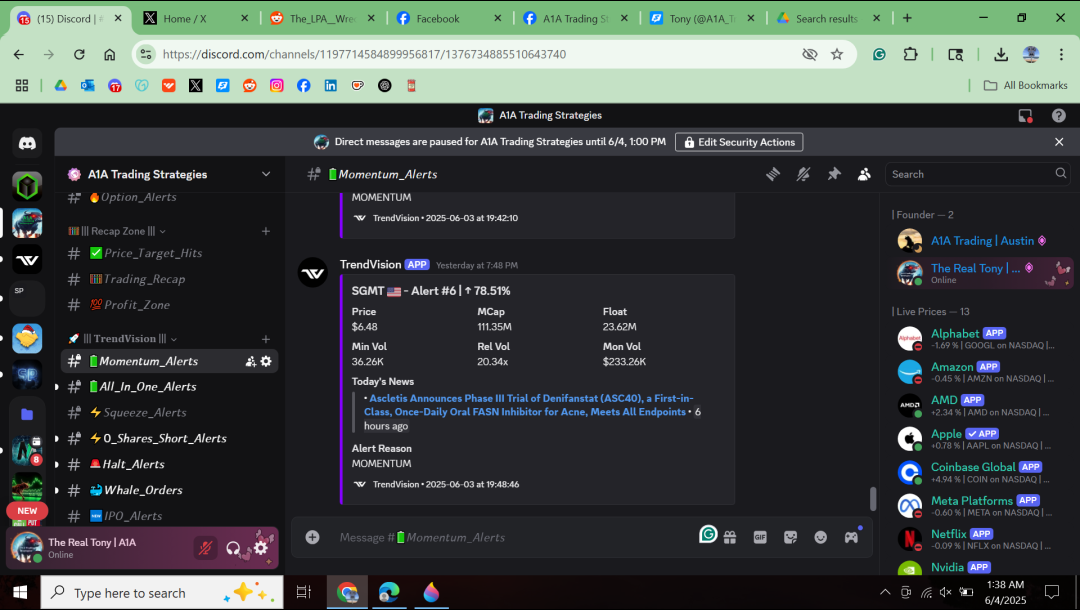The height and width of the screenshot is (610, 1080).
Task: Toggle channel notification settings bell icon
Action: [803, 174]
